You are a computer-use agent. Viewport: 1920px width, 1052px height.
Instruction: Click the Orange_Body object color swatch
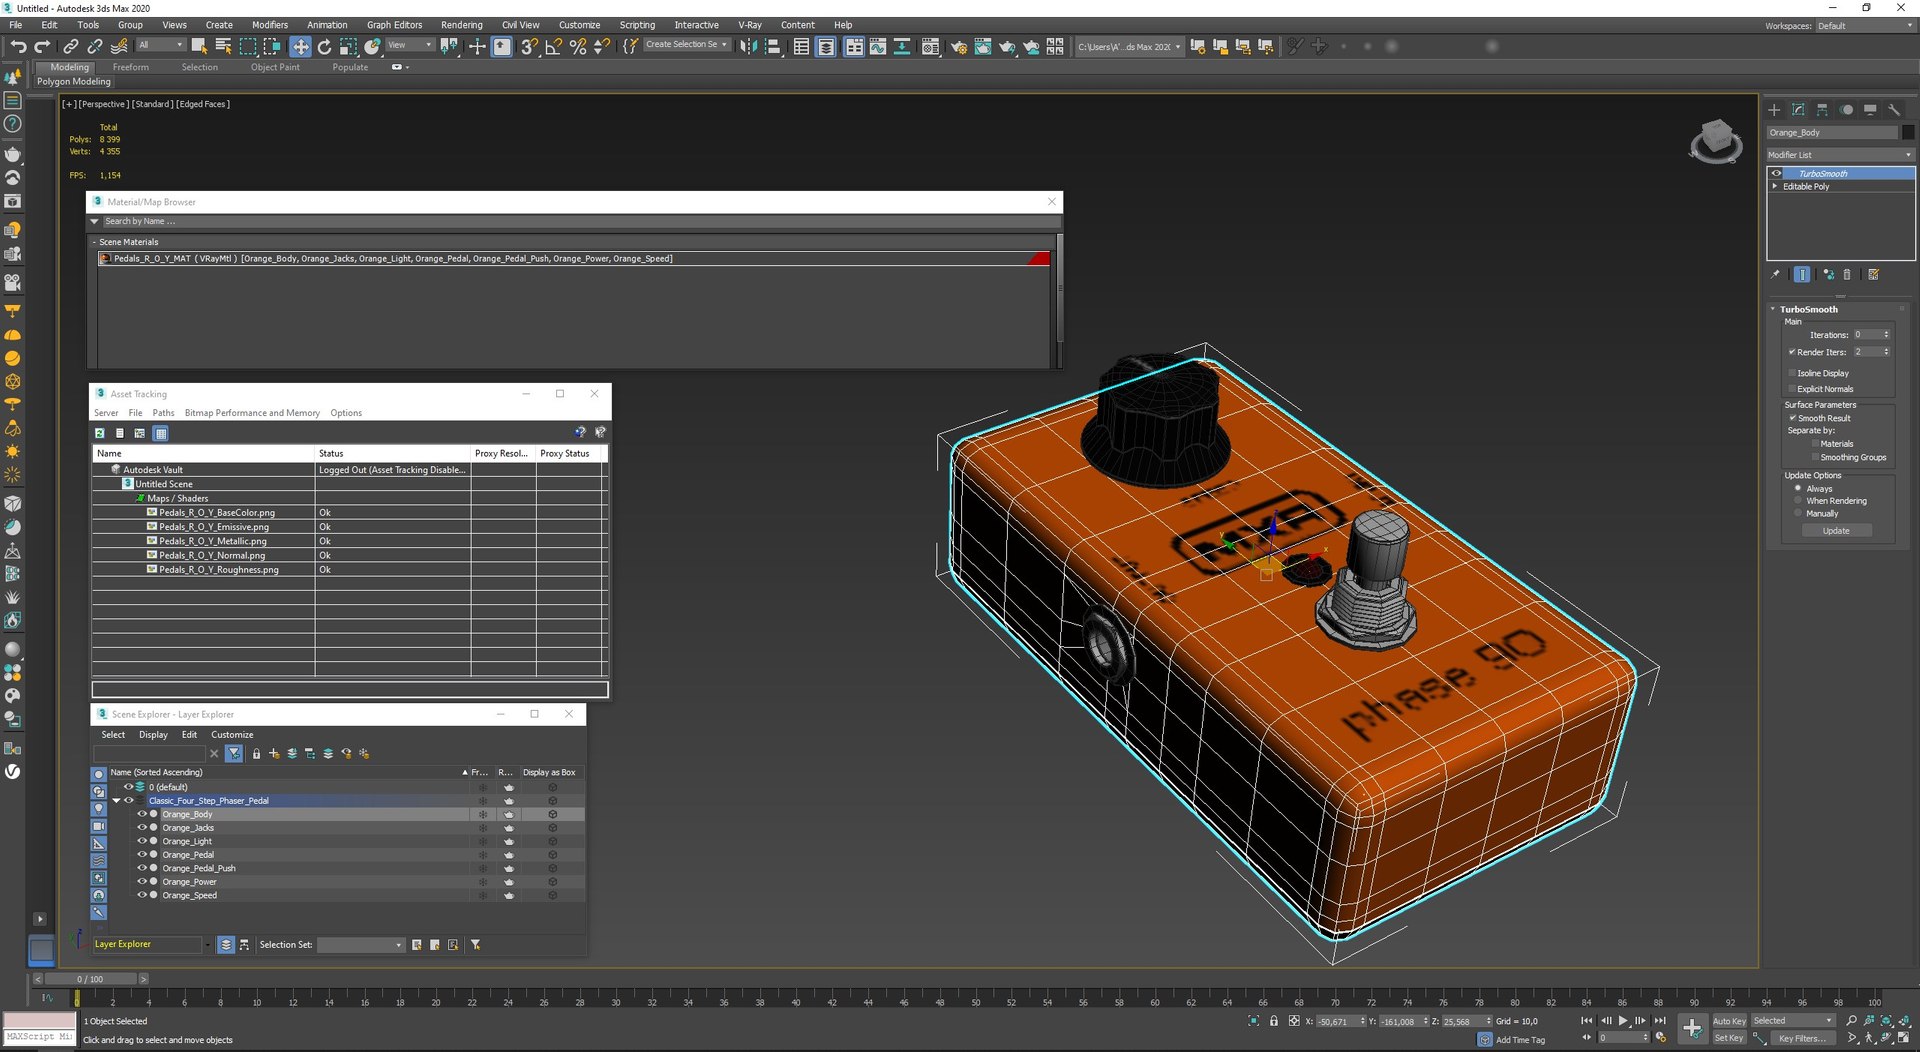pyautogui.click(x=1908, y=132)
